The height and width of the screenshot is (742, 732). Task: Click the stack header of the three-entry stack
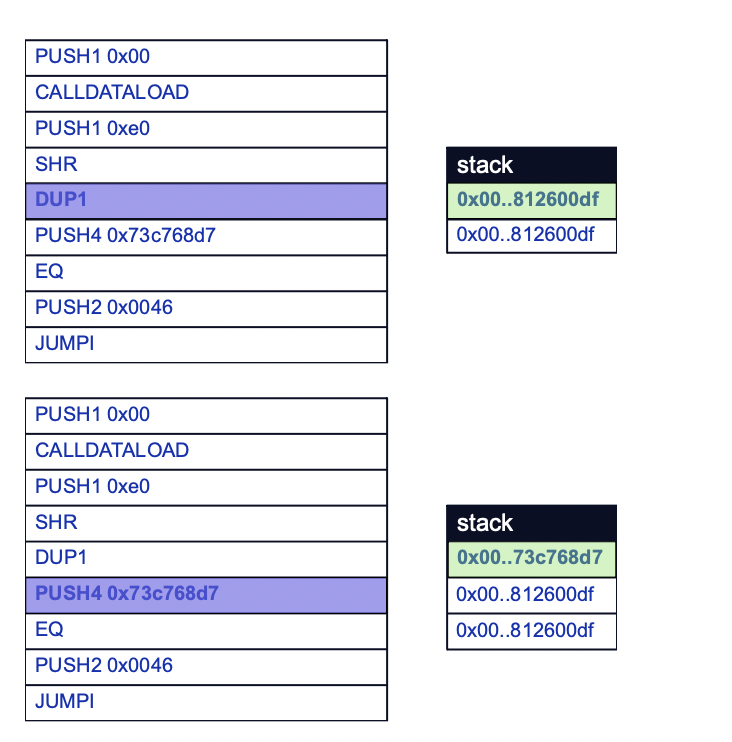[x=531, y=523]
